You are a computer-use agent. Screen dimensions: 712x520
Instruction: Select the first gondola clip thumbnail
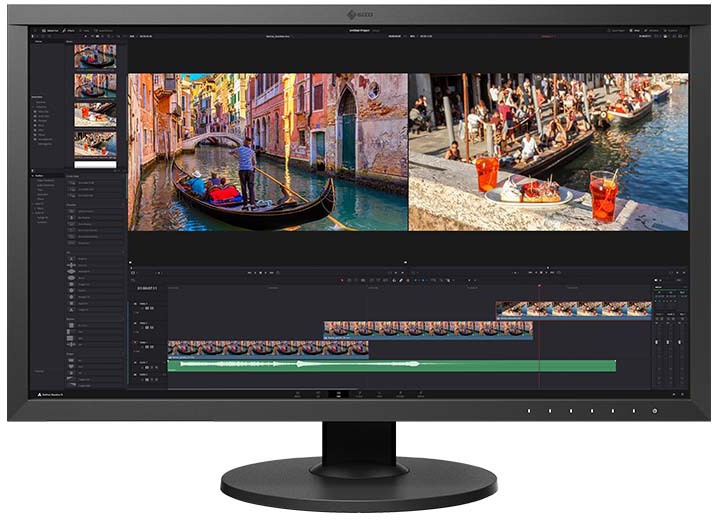[x=95, y=57]
